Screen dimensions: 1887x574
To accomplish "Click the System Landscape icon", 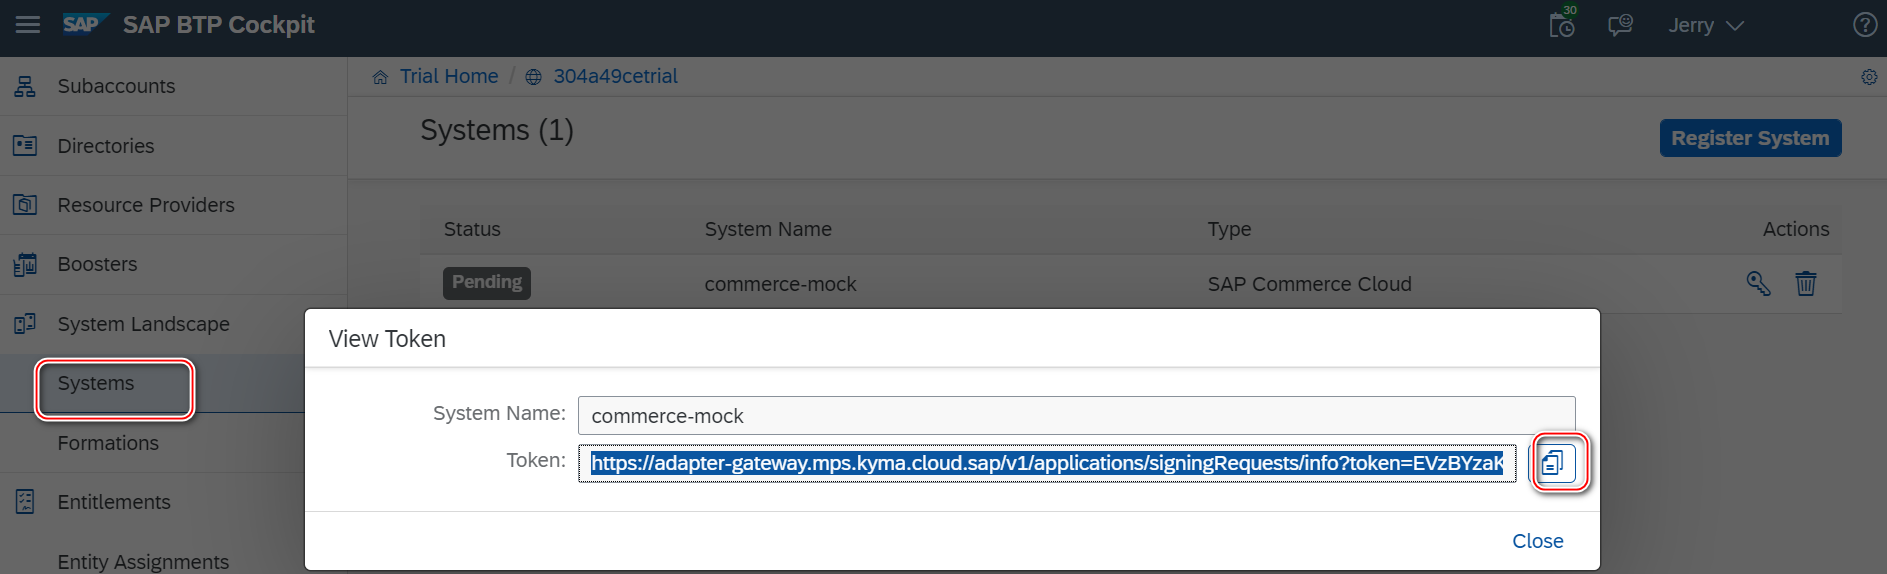I will (x=25, y=324).
